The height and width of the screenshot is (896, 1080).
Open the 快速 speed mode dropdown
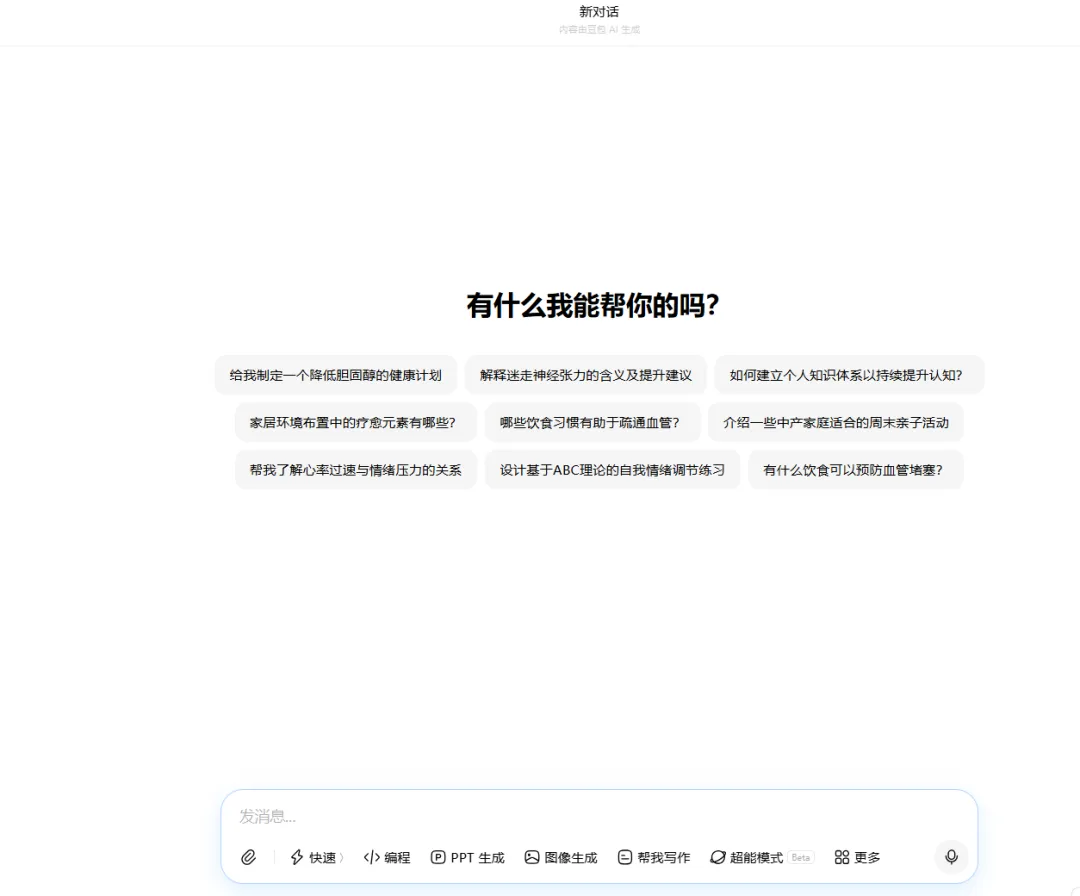[316, 857]
